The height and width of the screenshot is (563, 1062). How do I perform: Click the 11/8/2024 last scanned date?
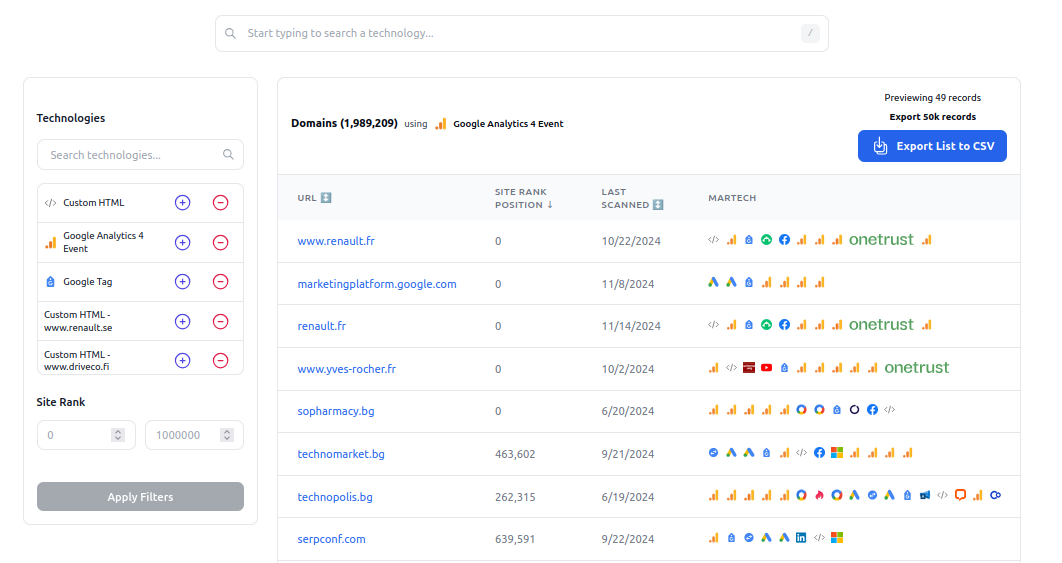(628, 284)
